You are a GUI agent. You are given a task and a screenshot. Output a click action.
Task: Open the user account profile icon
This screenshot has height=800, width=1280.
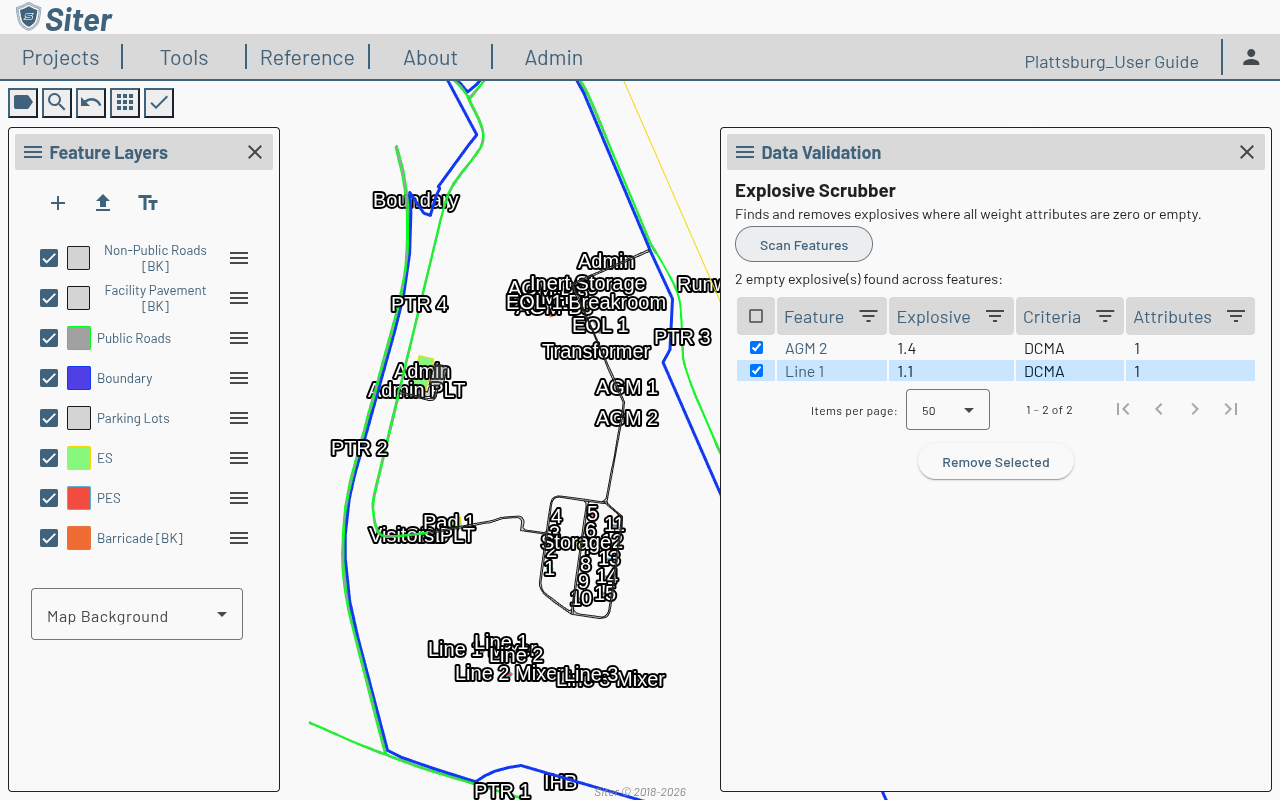click(x=1251, y=57)
